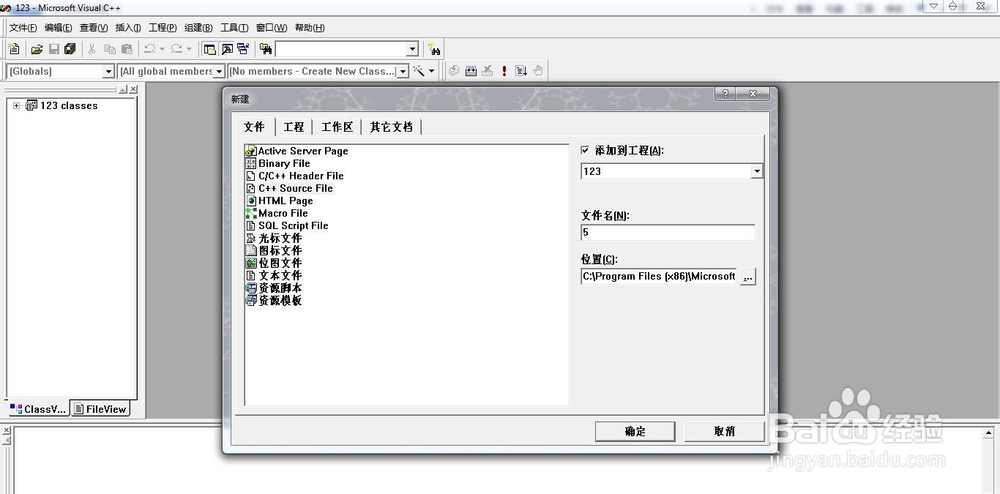Click the 文件名 input field
Image resolution: width=1000 pixels, height=494 pixels.
click(668, 233)
